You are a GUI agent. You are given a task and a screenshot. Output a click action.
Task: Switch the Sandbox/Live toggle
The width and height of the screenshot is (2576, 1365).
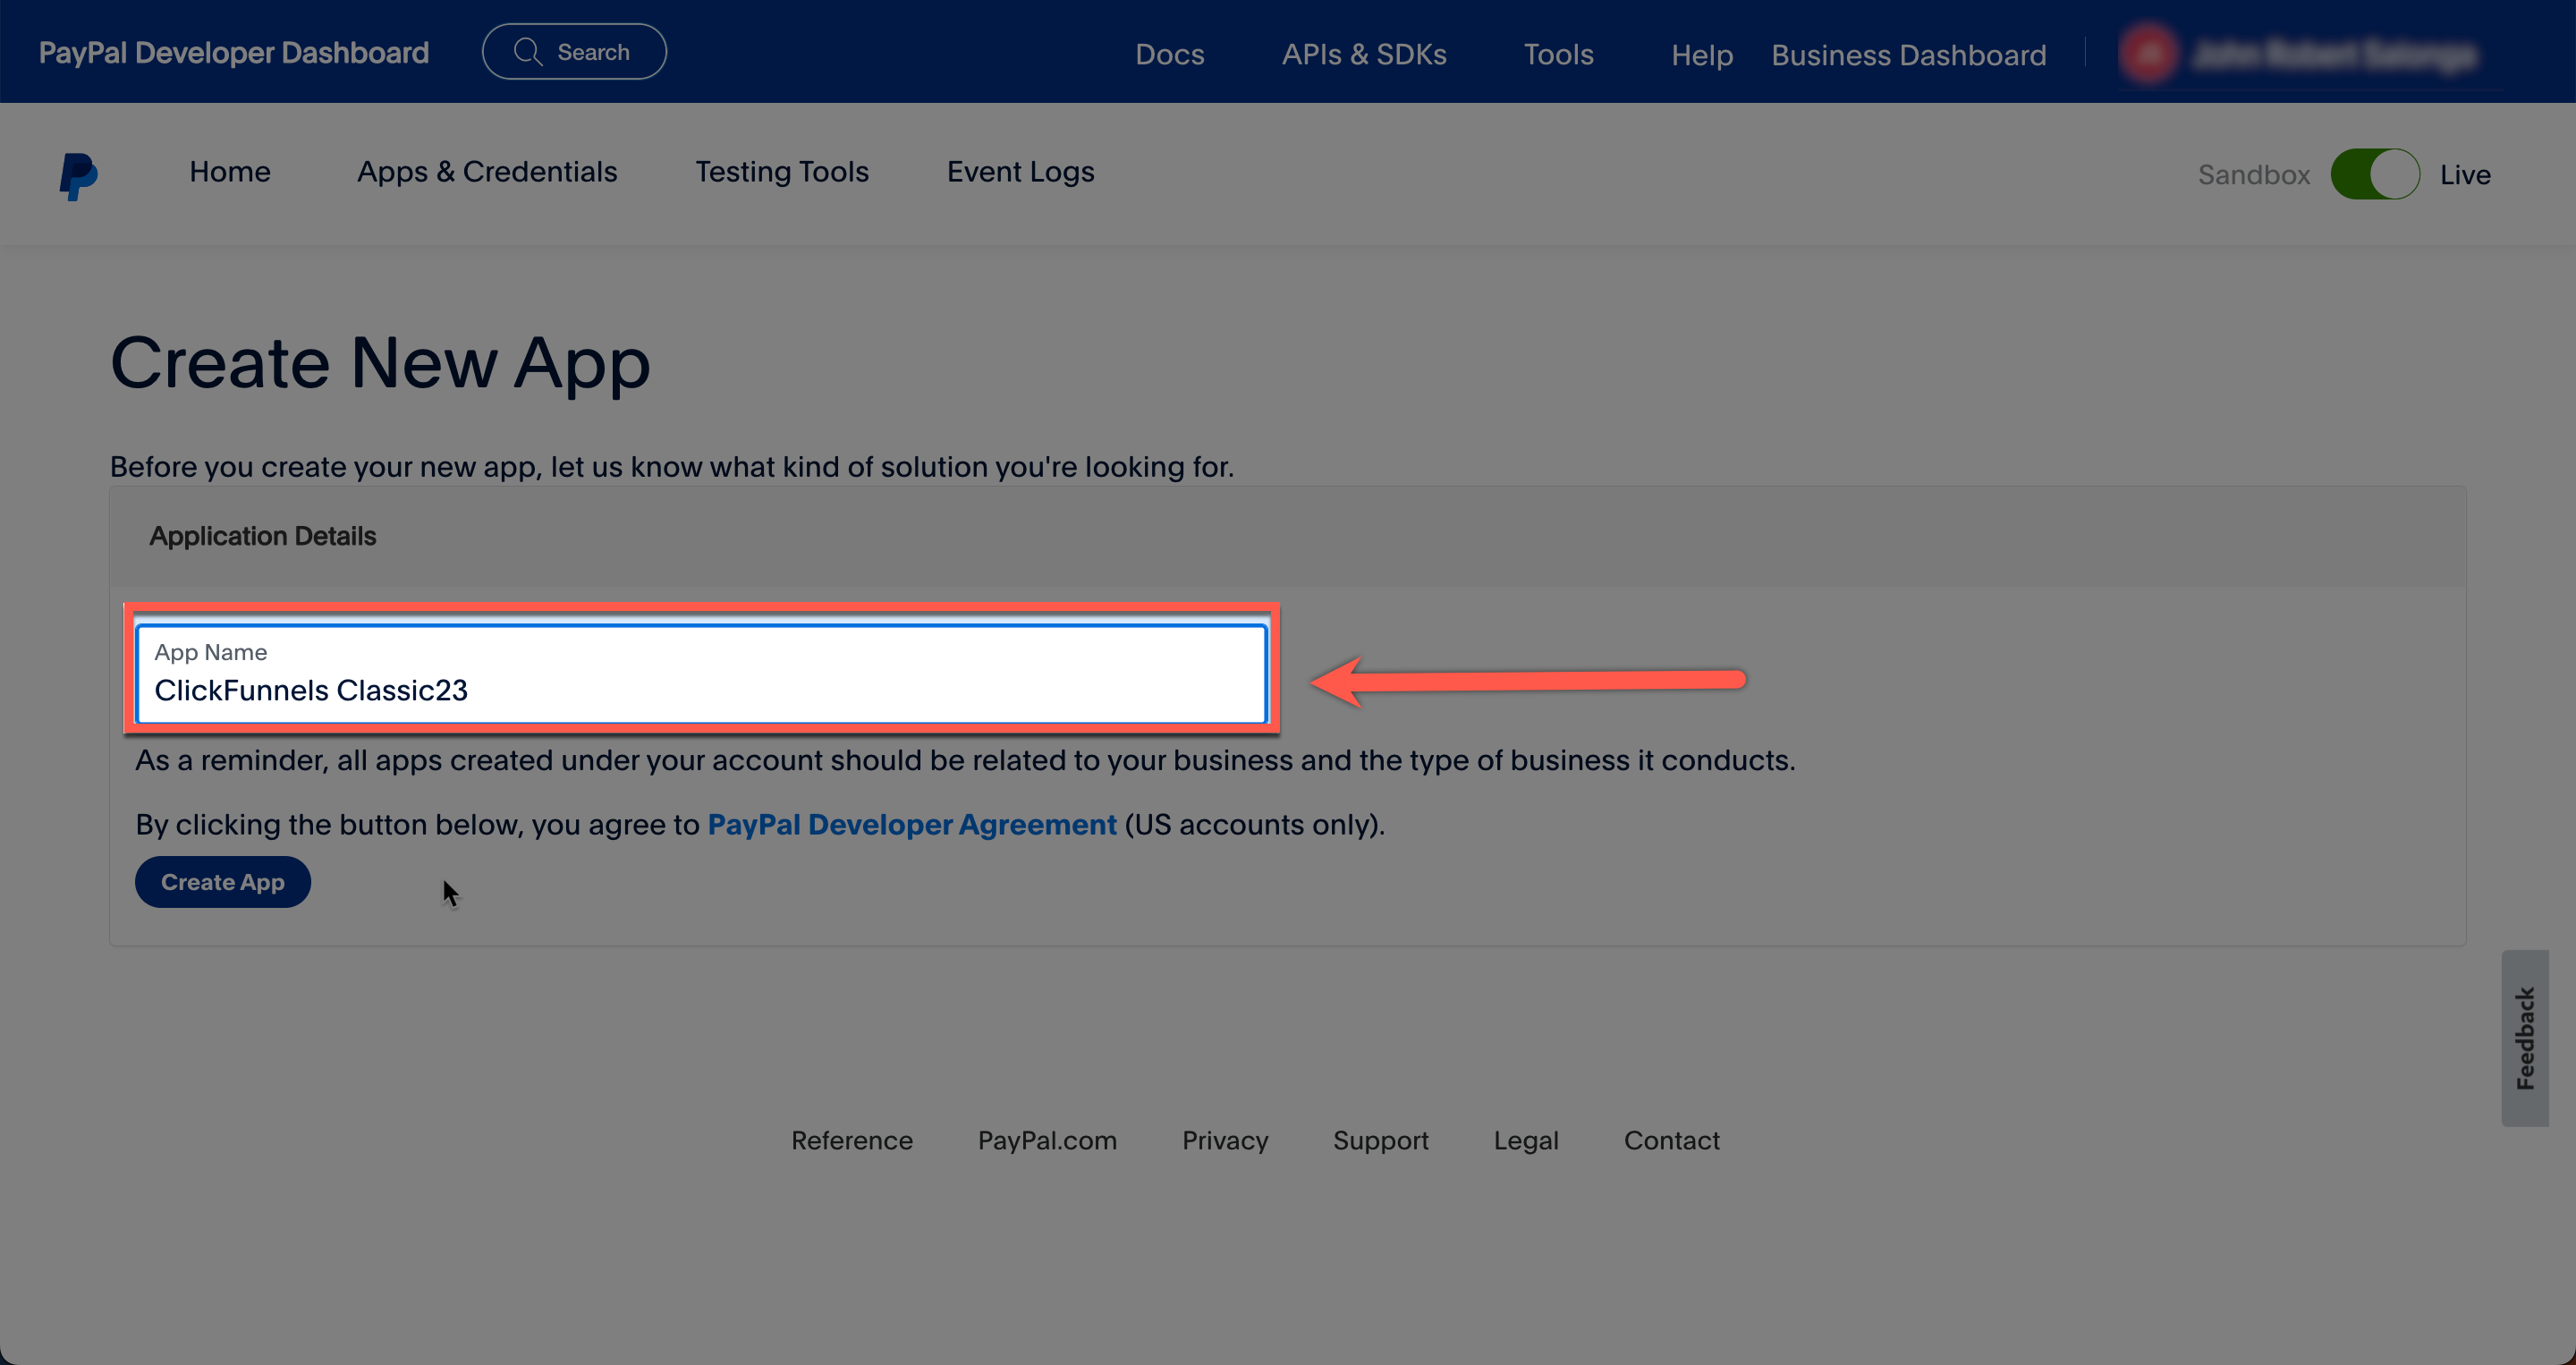2374,174
